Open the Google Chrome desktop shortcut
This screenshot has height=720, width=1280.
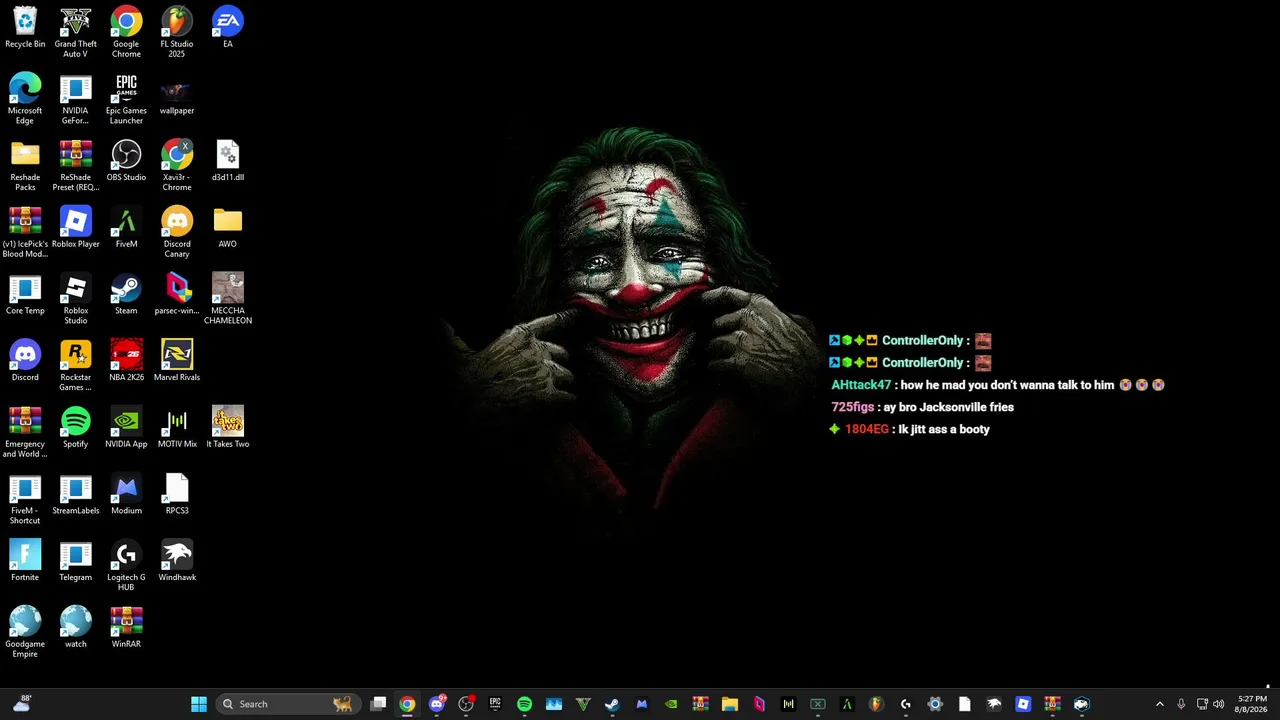(x=126, y=32)
